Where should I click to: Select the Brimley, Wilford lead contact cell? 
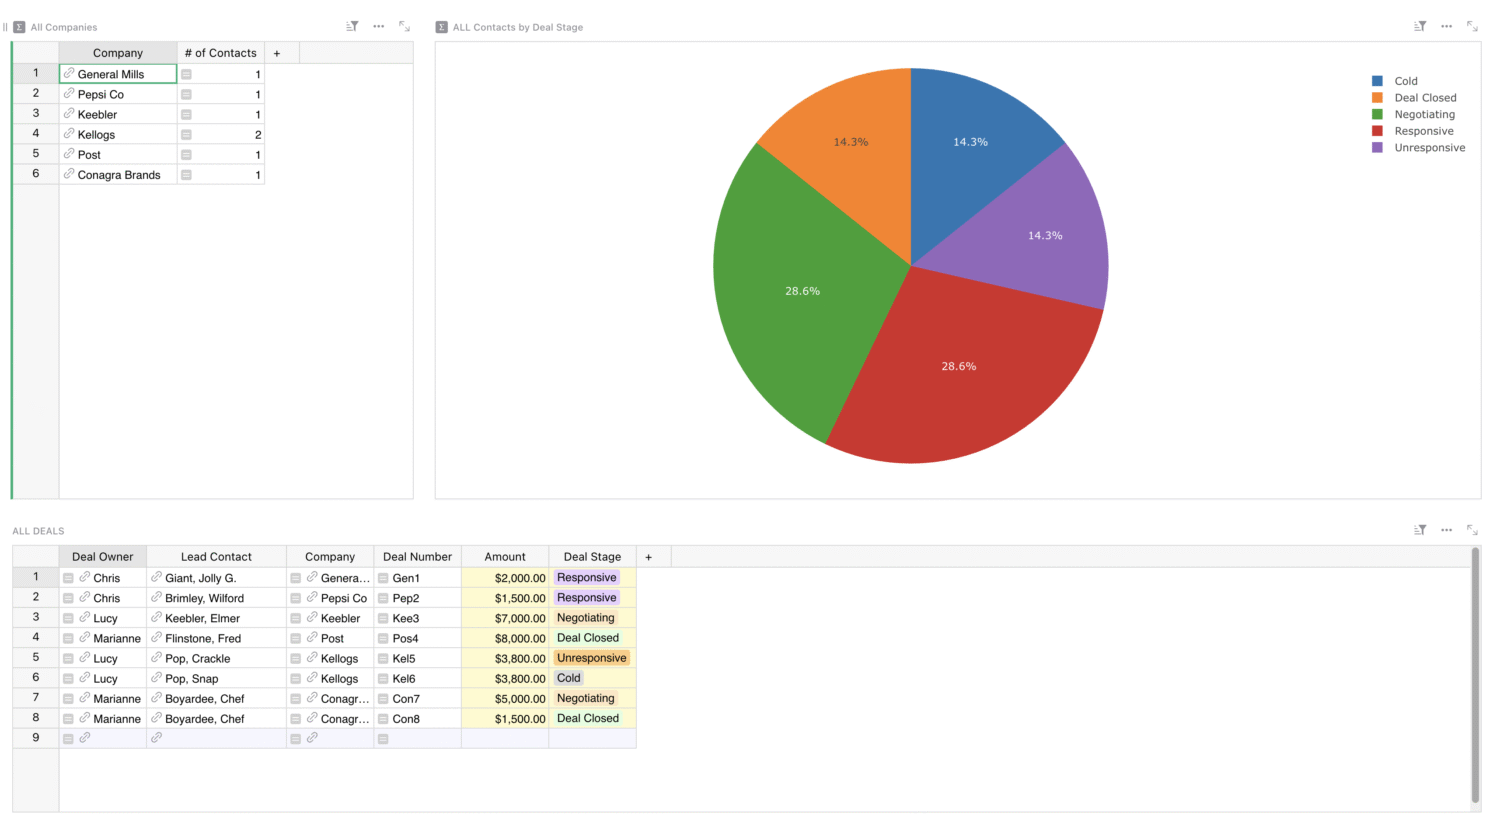click(216, 598)
